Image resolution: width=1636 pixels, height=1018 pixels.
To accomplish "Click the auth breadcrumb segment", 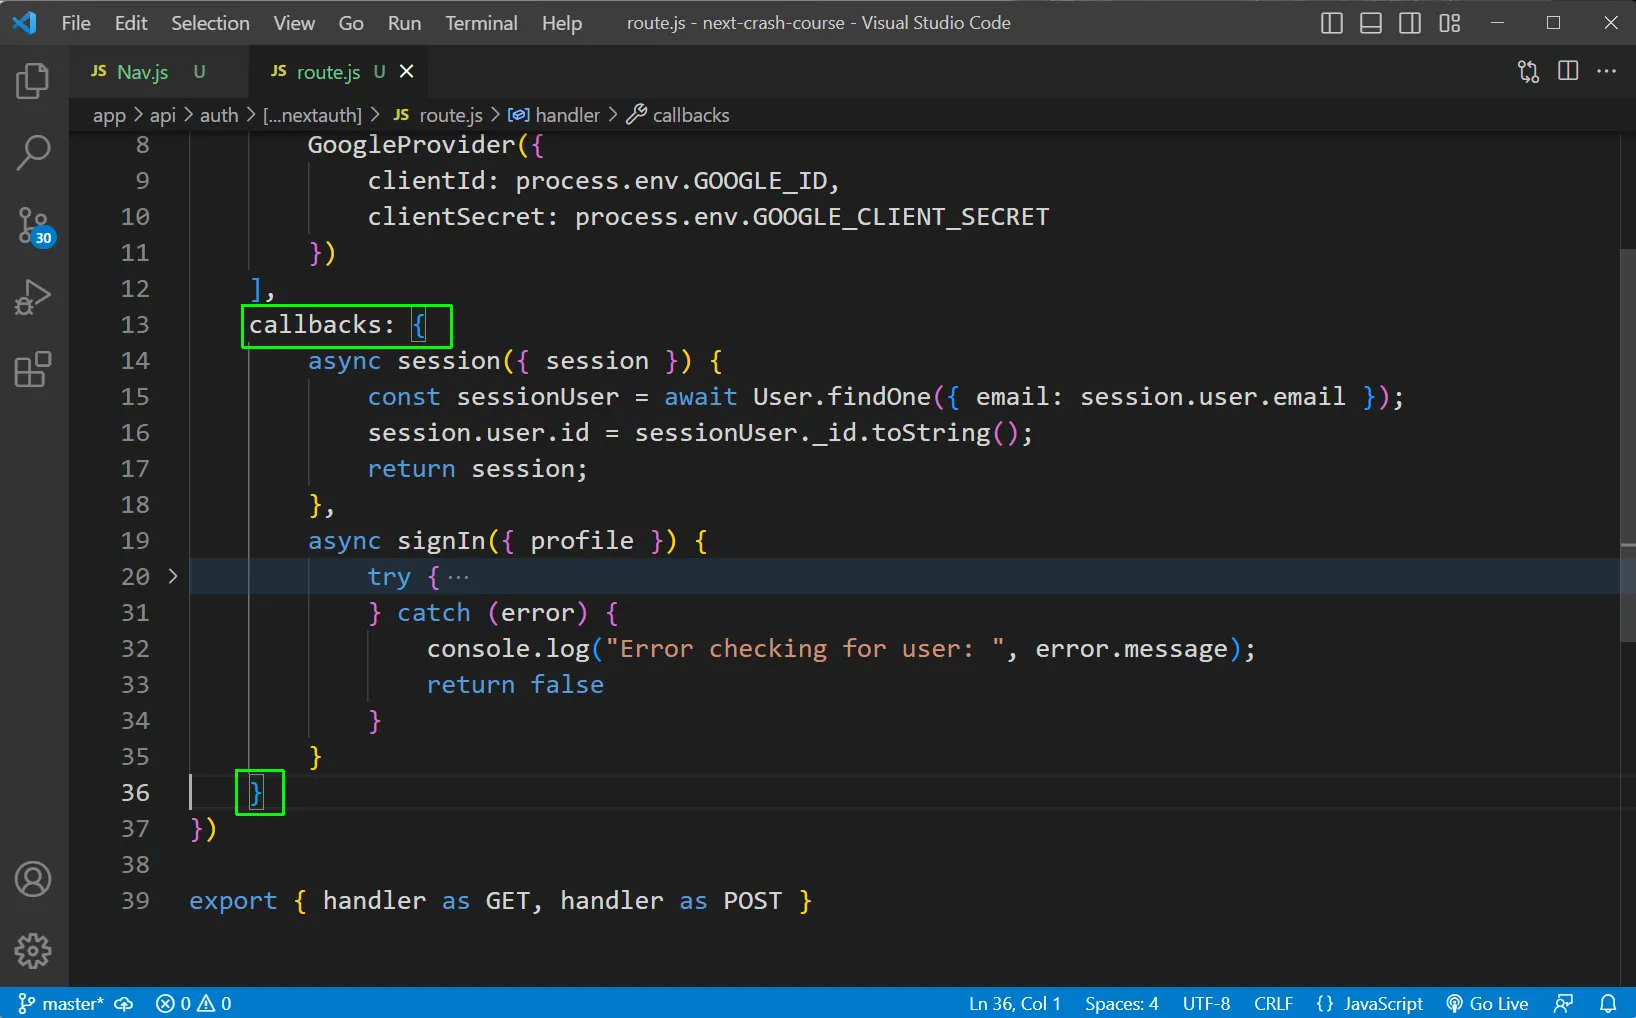I will tap(219, 115).
